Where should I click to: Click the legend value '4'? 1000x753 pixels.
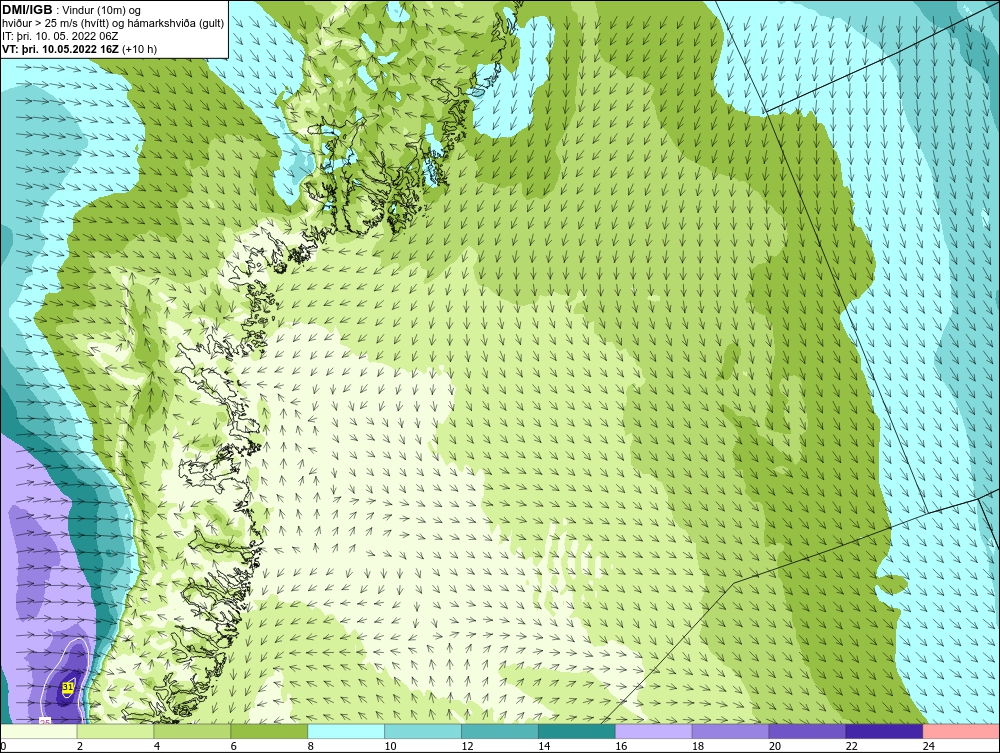[x=157, y=746]
